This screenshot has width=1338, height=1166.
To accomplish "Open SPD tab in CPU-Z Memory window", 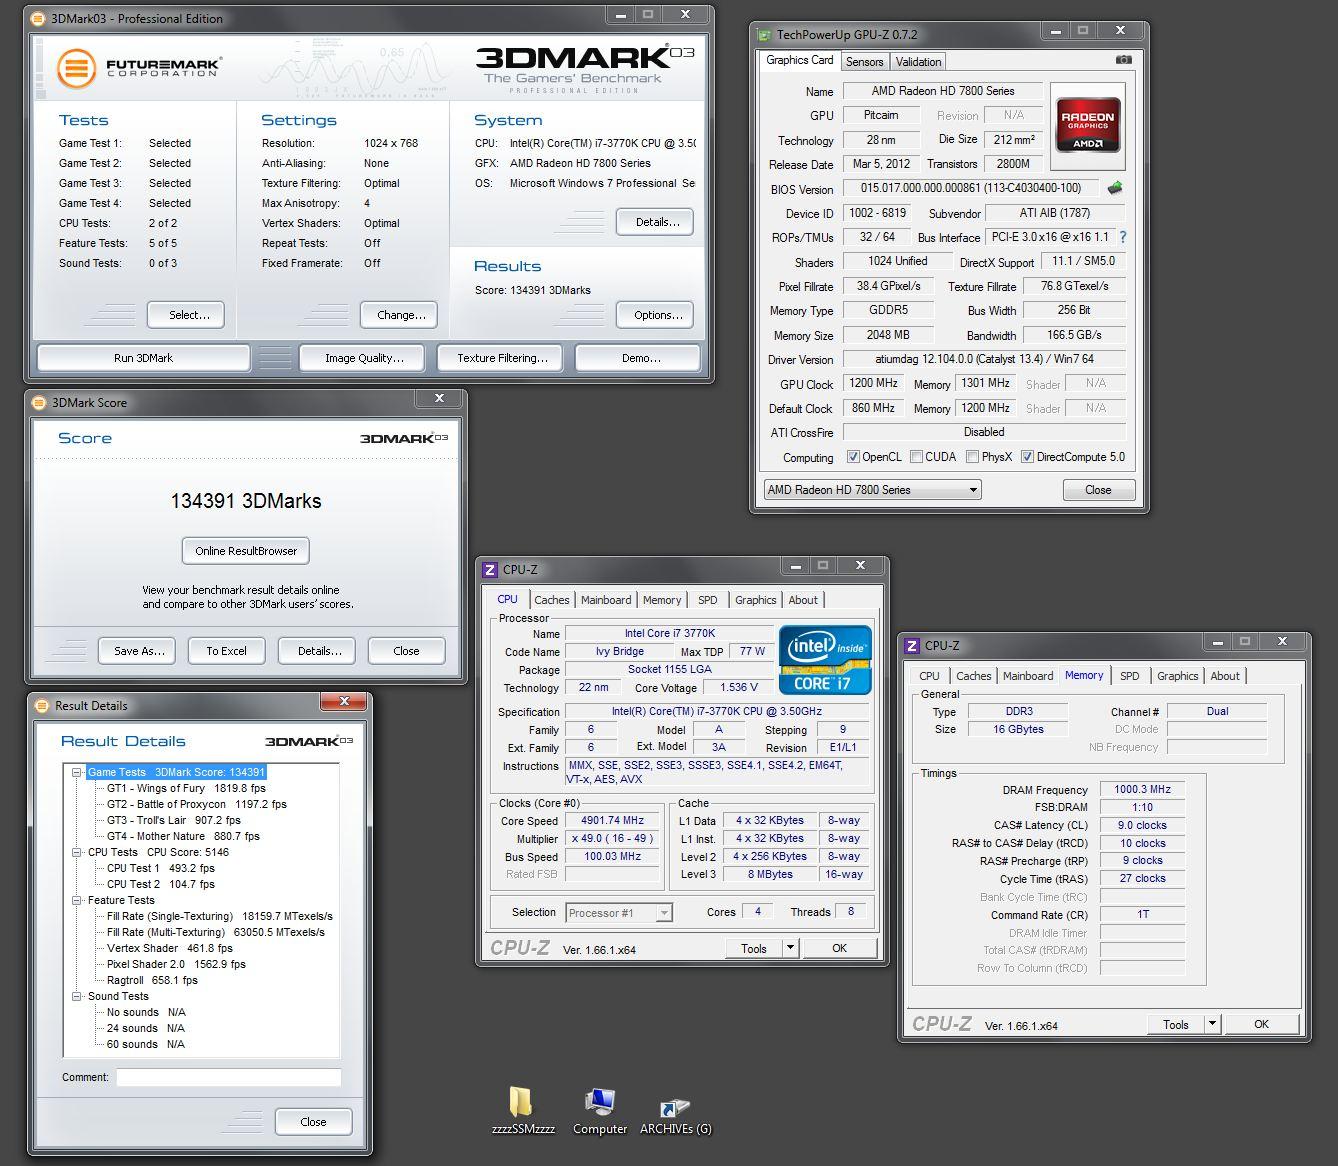I will coord(1129,676).
